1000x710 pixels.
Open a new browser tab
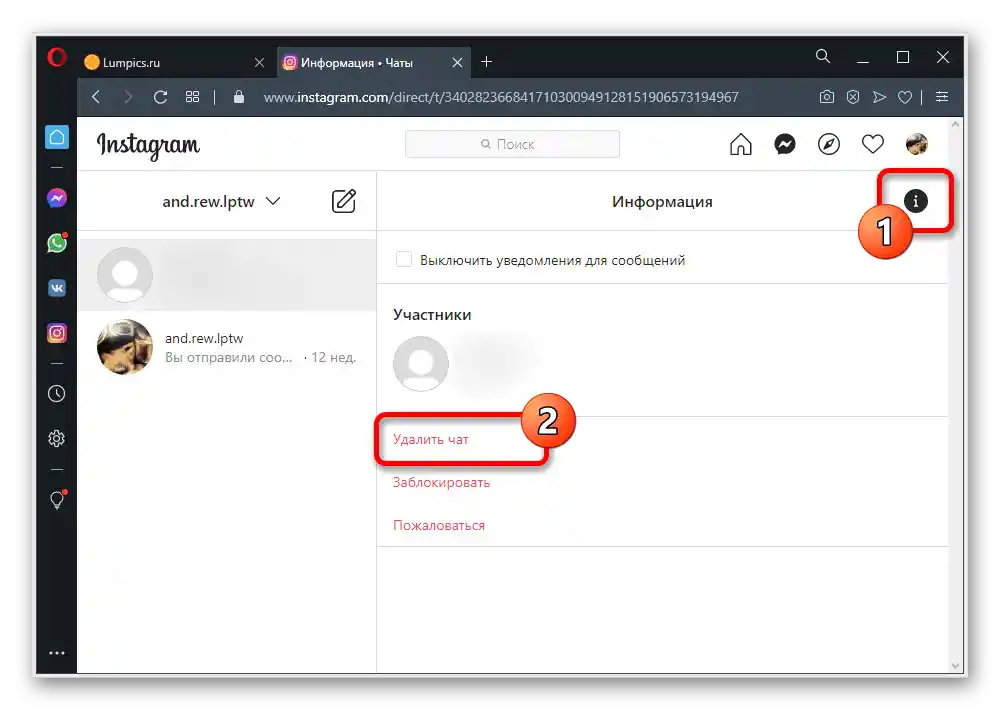coord(486,62)
